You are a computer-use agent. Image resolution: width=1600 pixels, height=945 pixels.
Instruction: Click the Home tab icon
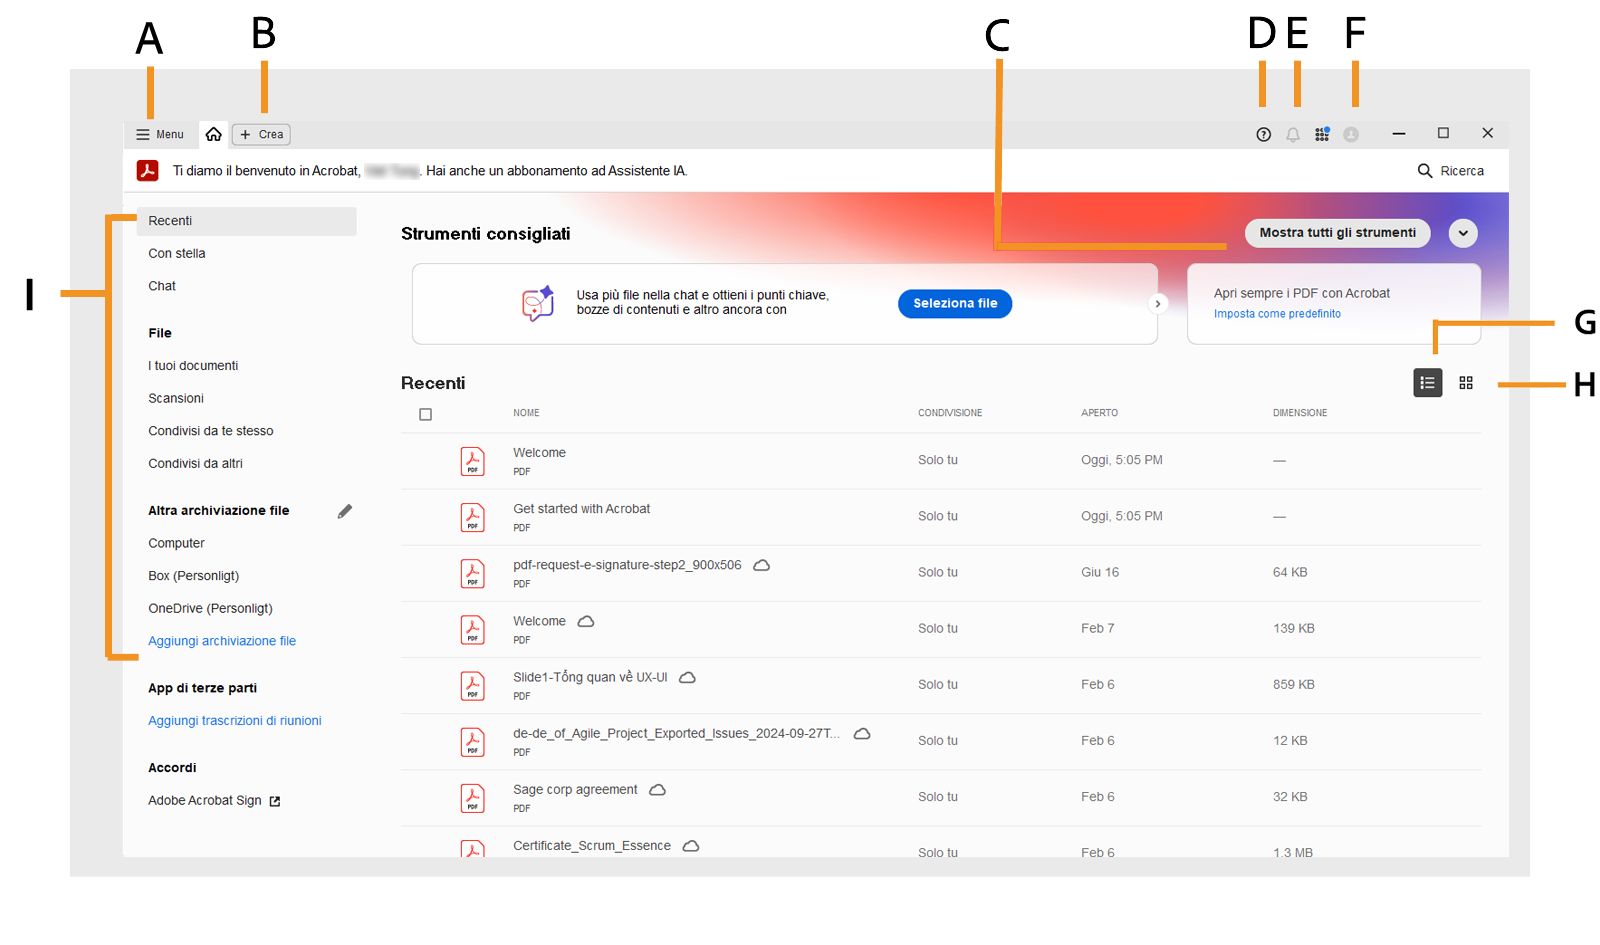pyautogui.click(x=213, y=133)
